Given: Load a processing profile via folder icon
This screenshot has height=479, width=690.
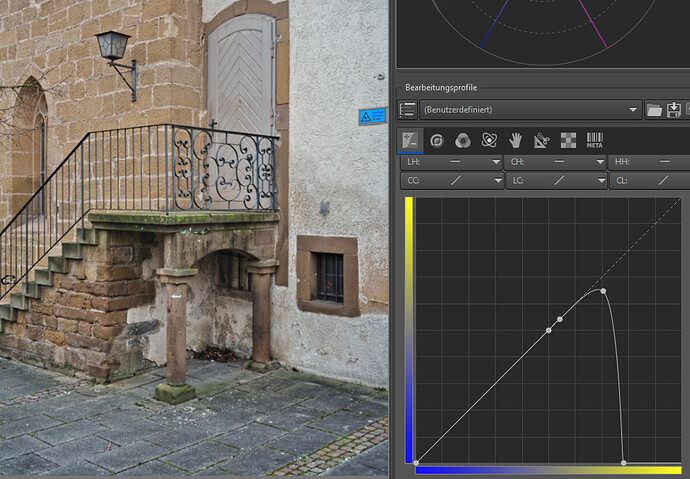Looking at the screenshot, I should (x=654, y=110).
